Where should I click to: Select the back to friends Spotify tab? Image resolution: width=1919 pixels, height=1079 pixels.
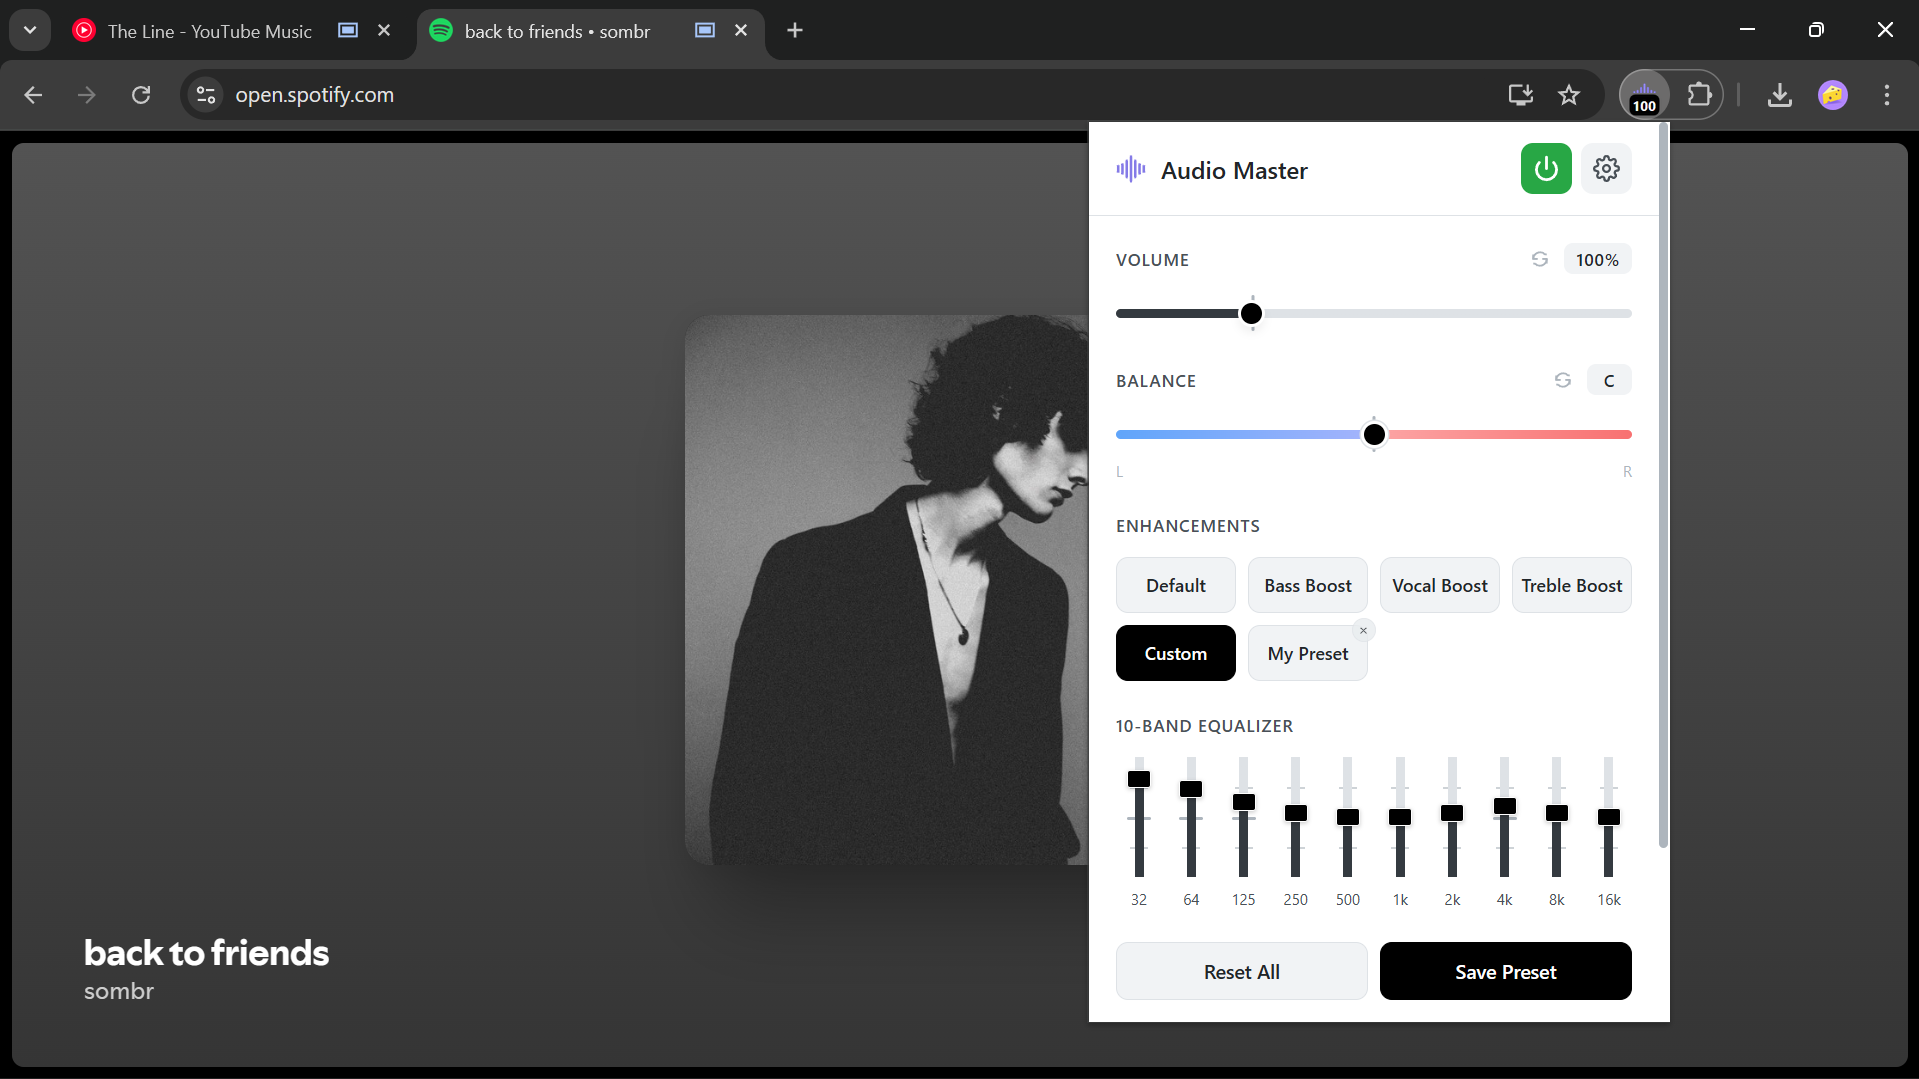point(557,32)
